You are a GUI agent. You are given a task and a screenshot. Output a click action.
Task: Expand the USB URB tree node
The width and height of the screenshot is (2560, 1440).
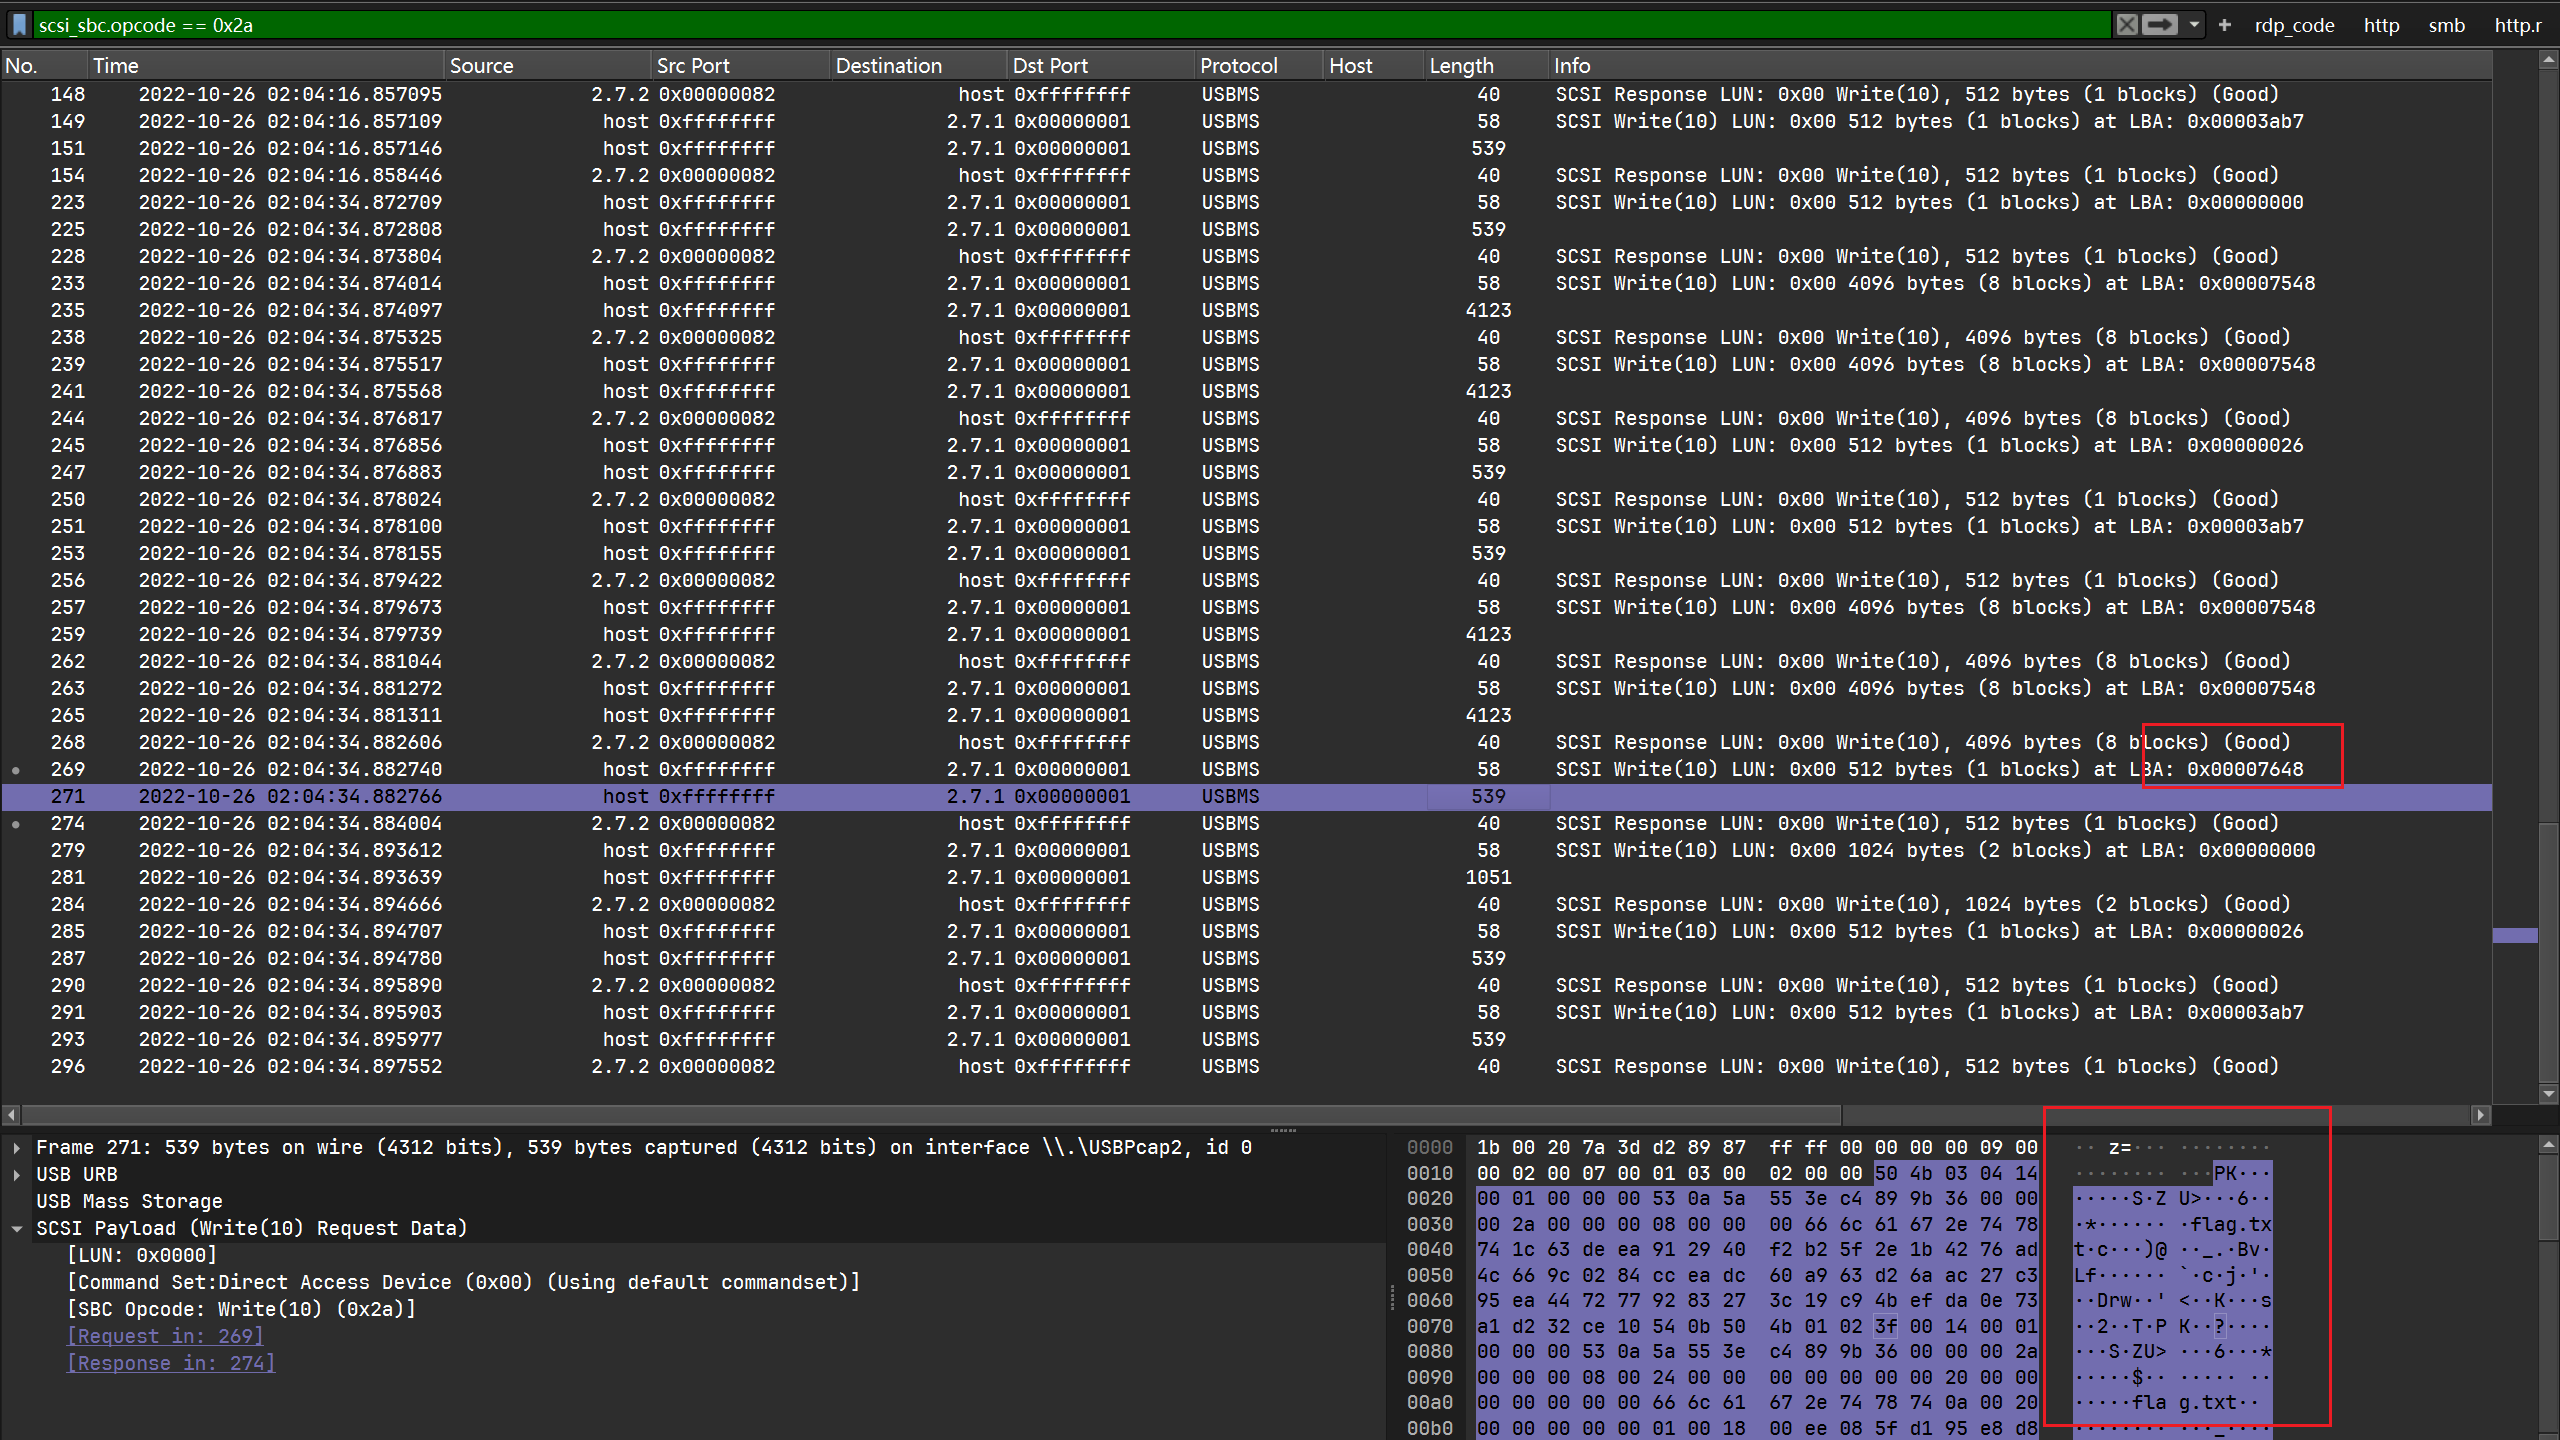tap(17, 1174)
